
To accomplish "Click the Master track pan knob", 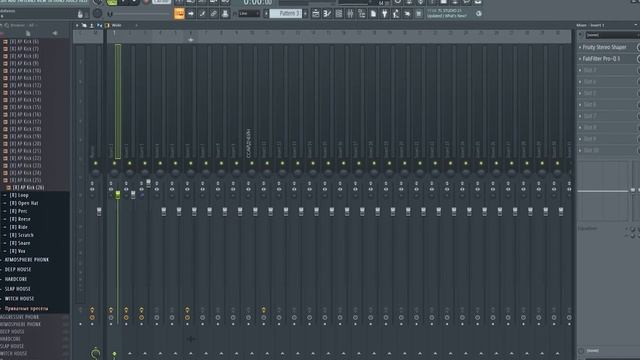I will [x=96, y=173].
